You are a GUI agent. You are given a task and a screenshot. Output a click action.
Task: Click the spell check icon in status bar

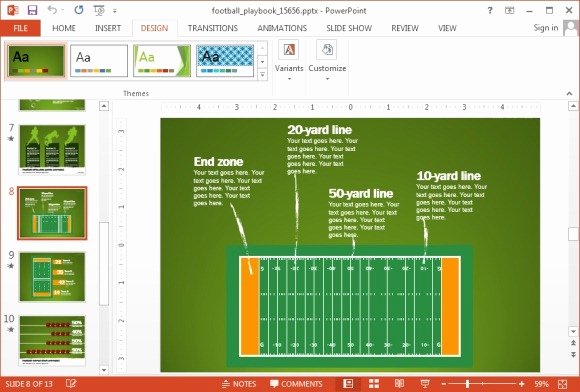[x=71, y=383]
